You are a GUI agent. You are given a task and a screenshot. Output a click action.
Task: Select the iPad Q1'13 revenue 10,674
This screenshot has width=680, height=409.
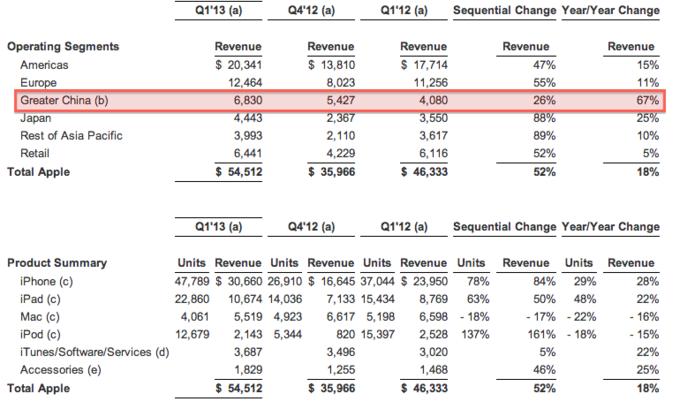coord(245,299)
